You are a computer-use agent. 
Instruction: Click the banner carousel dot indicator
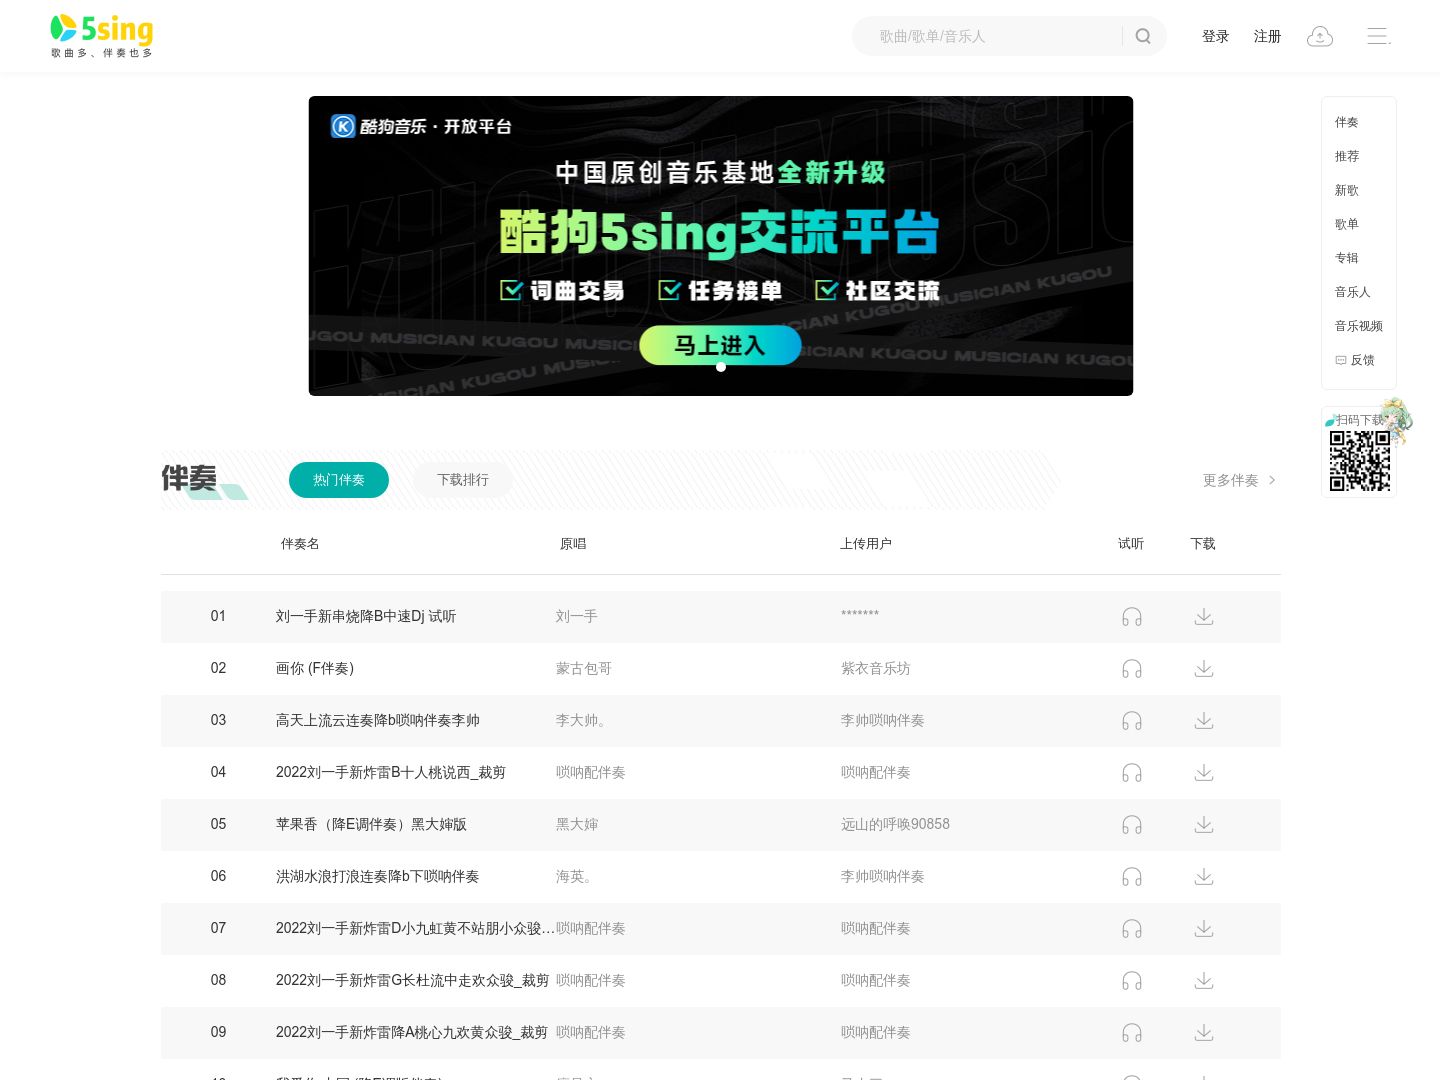721,367
